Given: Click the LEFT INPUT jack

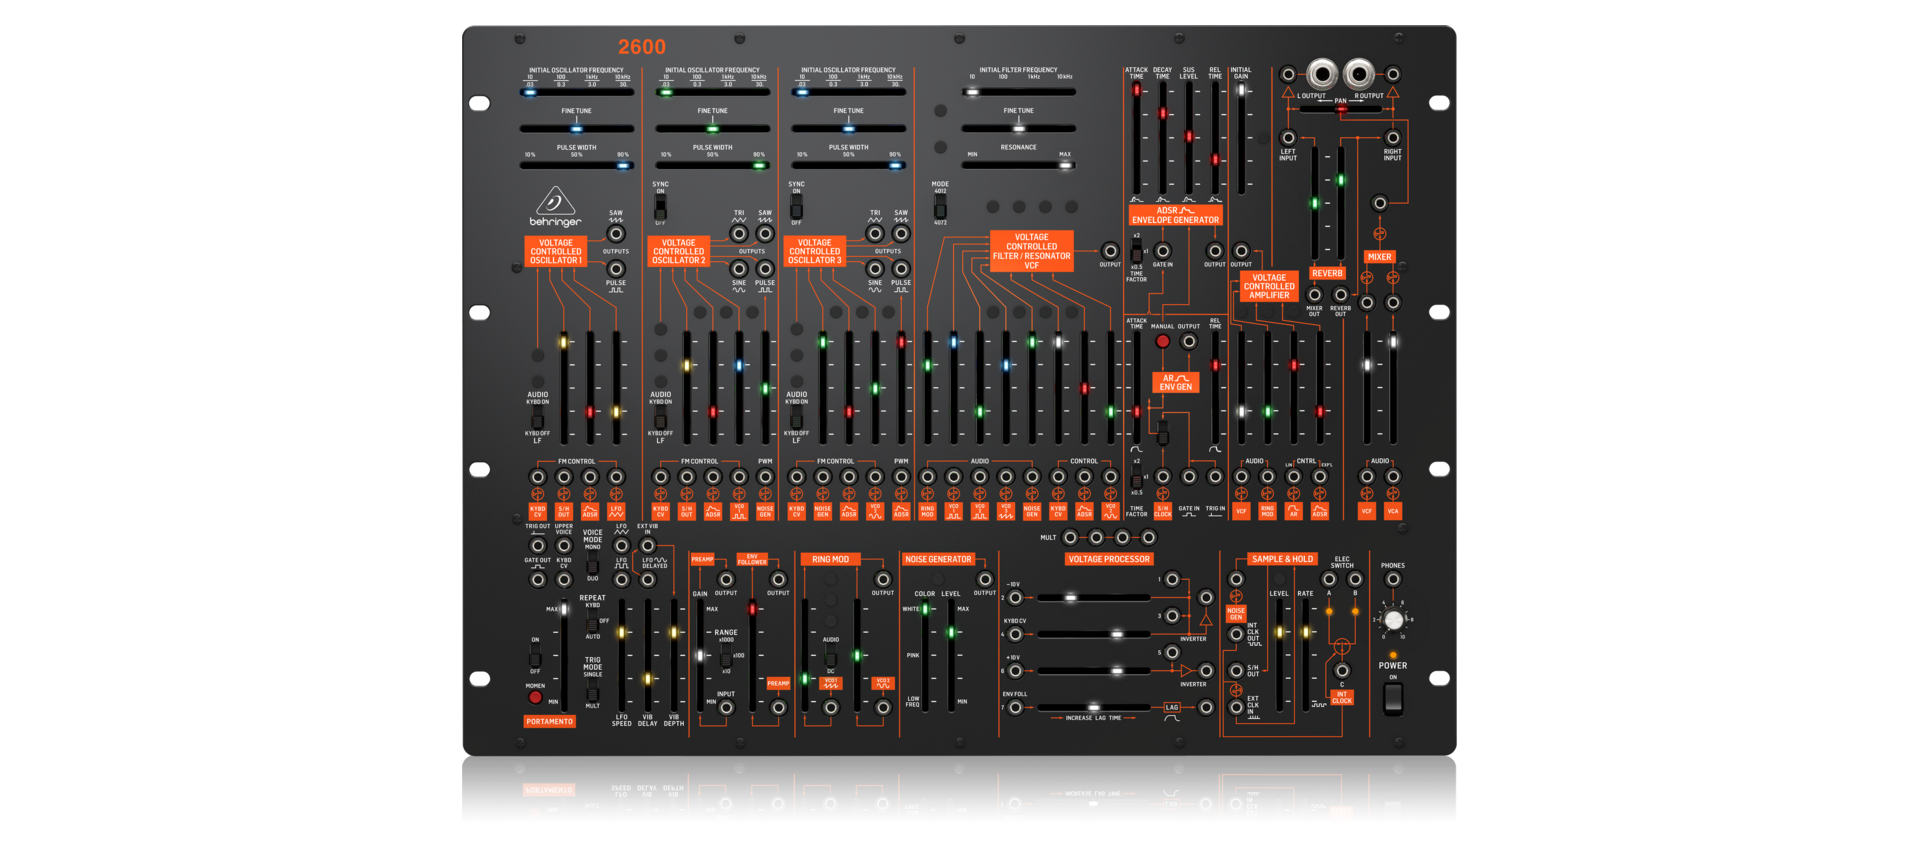Looking at the screenshot, I should [1288, 138].
